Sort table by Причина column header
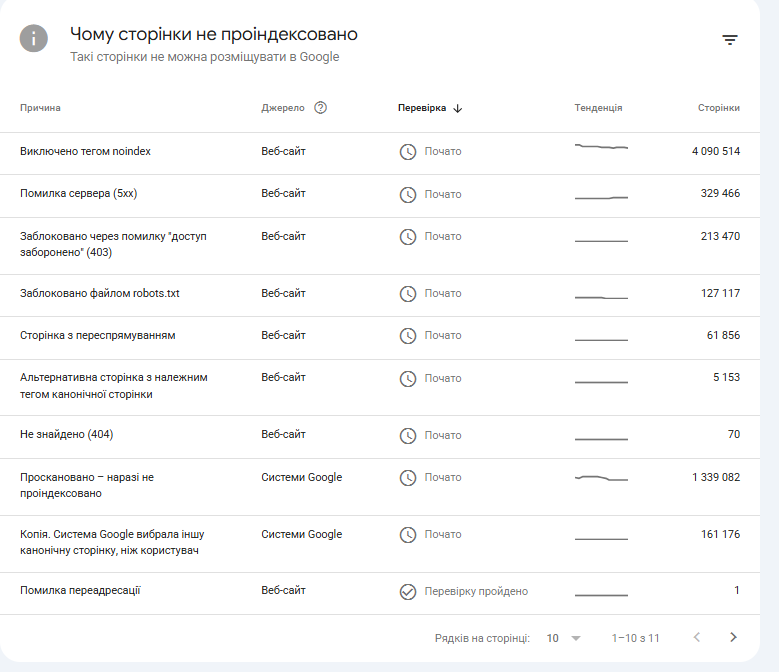The height and width of the screenshot is (672, 779). pyautogui.click(x=40, y=108)
